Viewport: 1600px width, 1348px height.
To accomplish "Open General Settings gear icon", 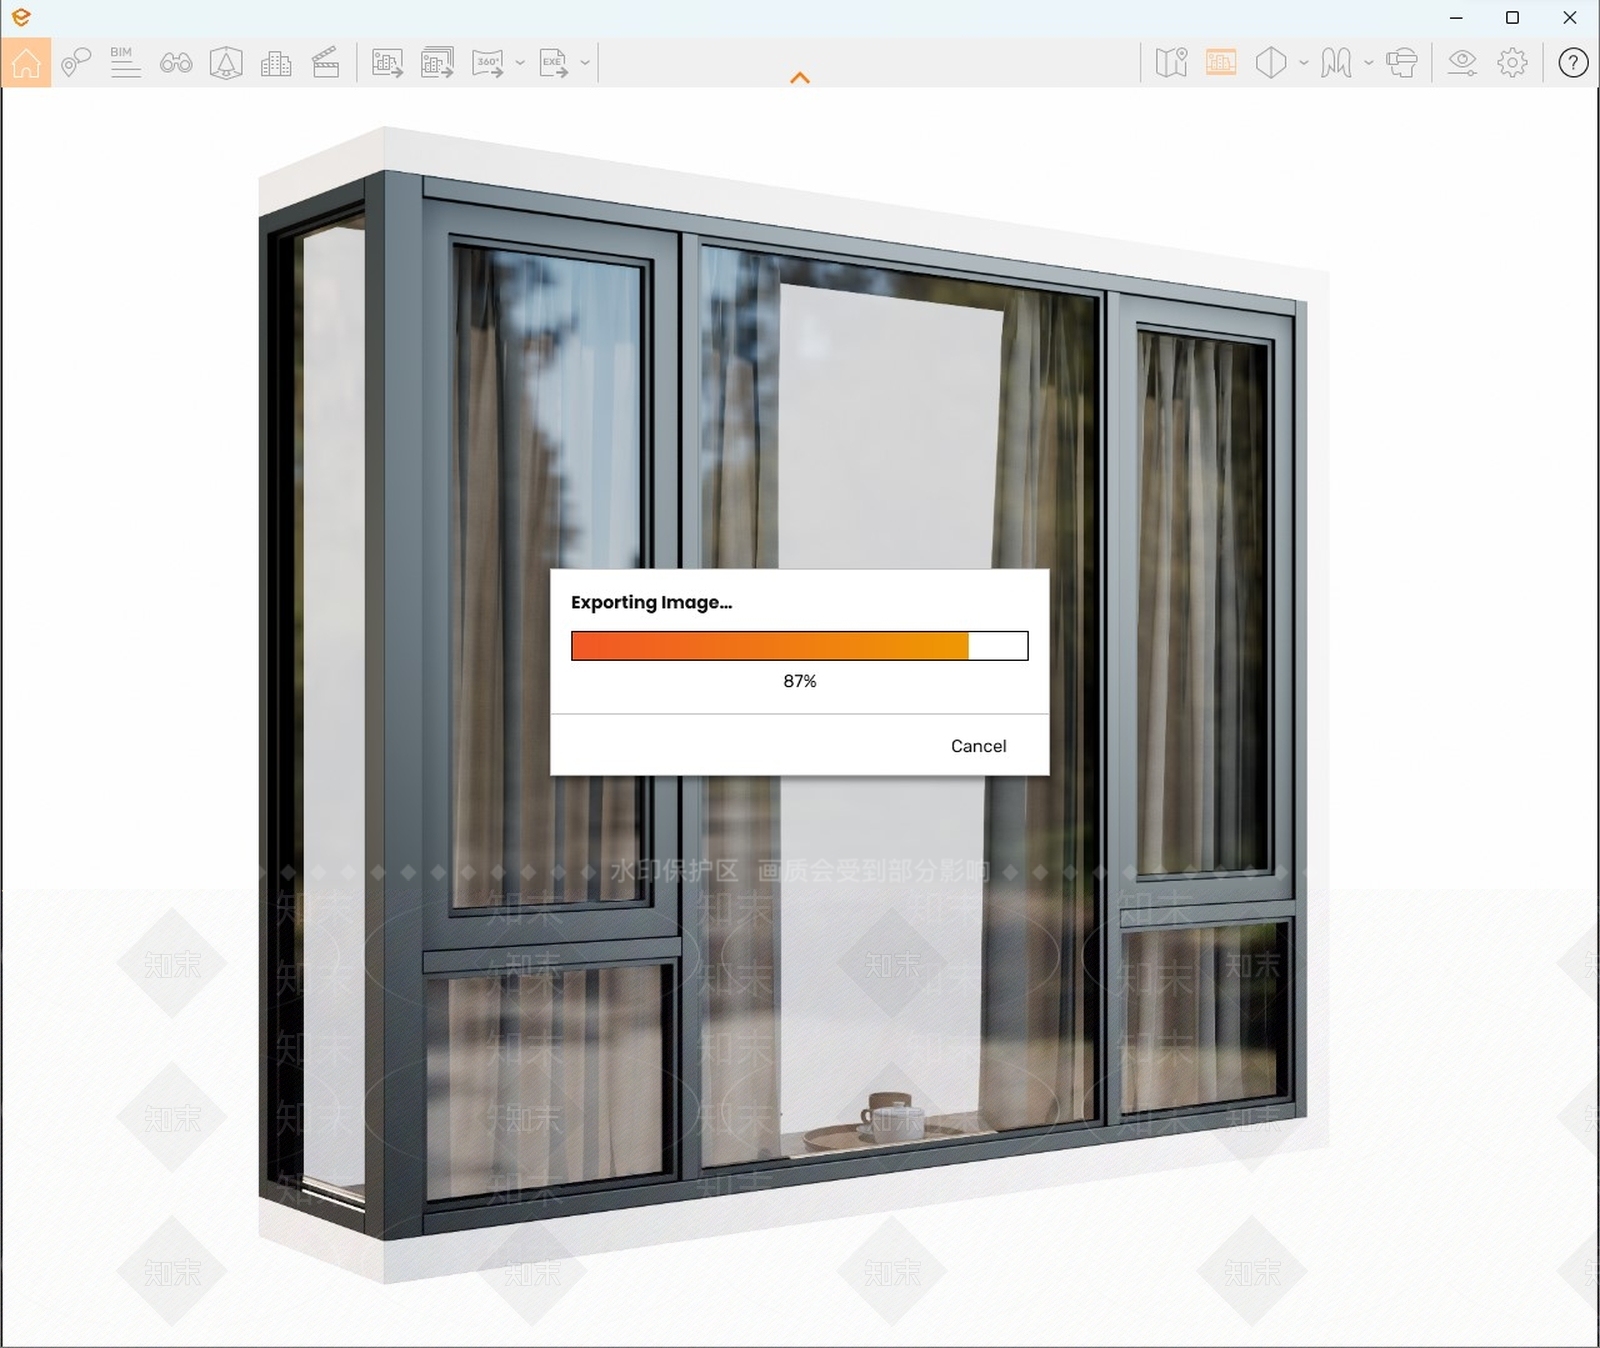I will [x=1512, y=63].
